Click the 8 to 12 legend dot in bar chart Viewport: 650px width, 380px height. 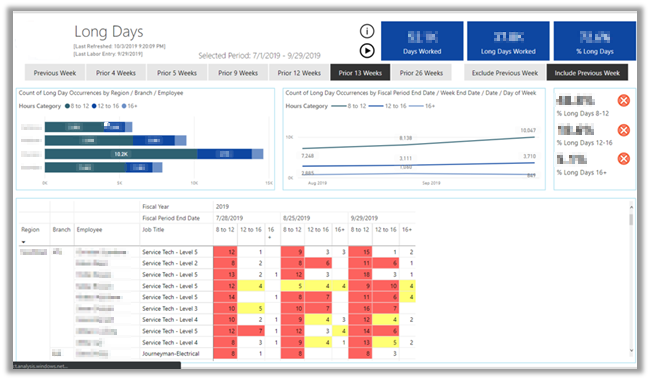(67, 106)
